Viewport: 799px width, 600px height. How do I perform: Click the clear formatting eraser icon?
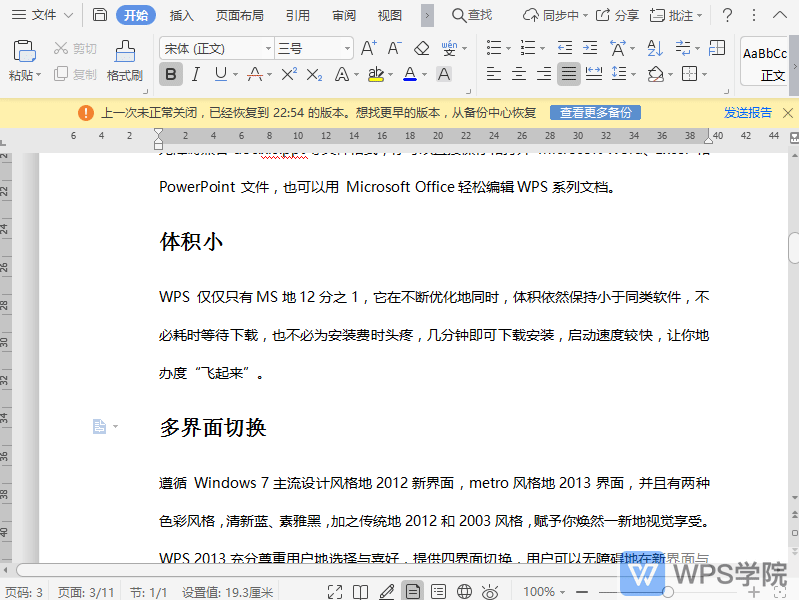421,48
